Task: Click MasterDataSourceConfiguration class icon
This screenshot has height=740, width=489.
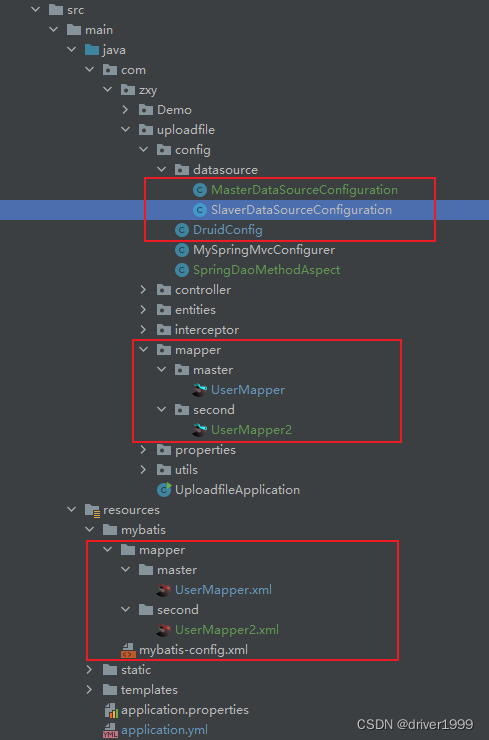Action: [200, 190]
